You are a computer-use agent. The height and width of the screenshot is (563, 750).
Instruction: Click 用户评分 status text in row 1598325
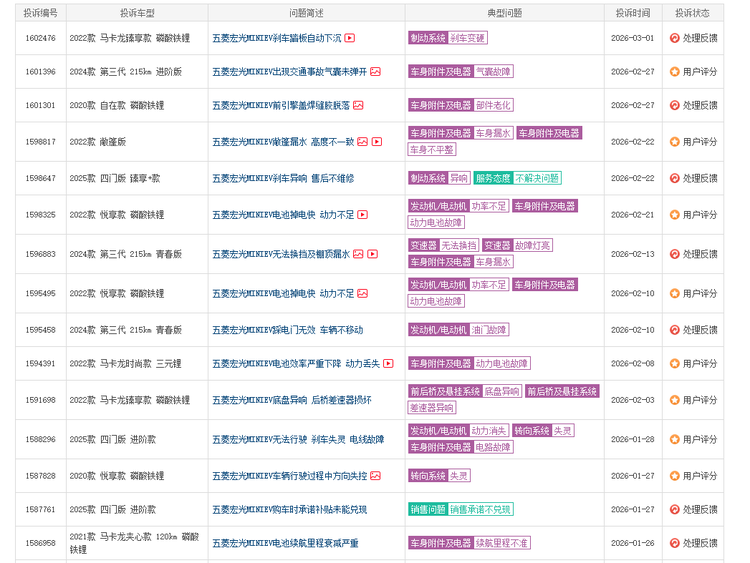point(700,214)
